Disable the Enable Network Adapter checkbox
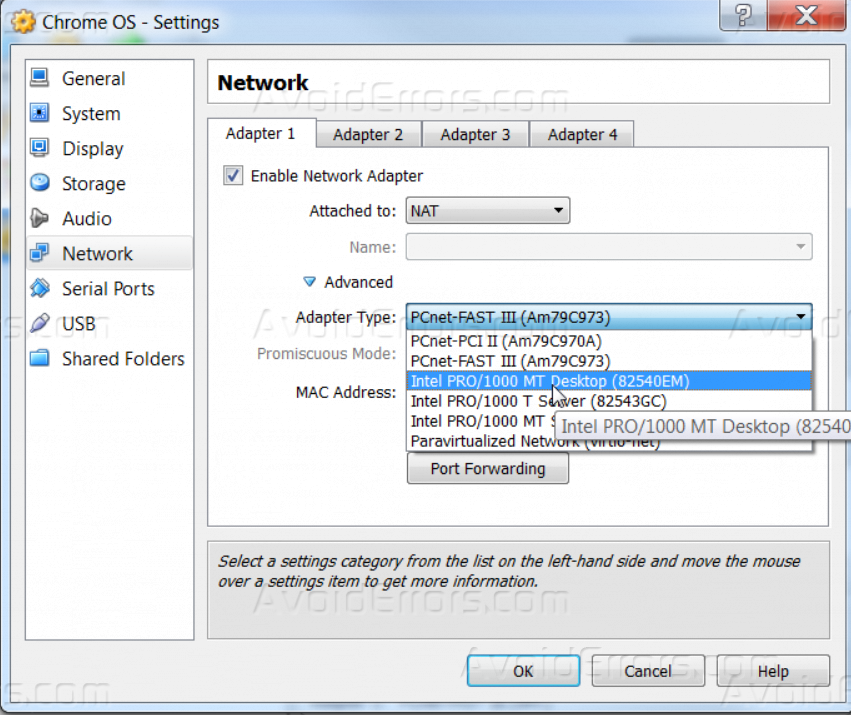This screenshot has width=851, height=715. point(232,175)
